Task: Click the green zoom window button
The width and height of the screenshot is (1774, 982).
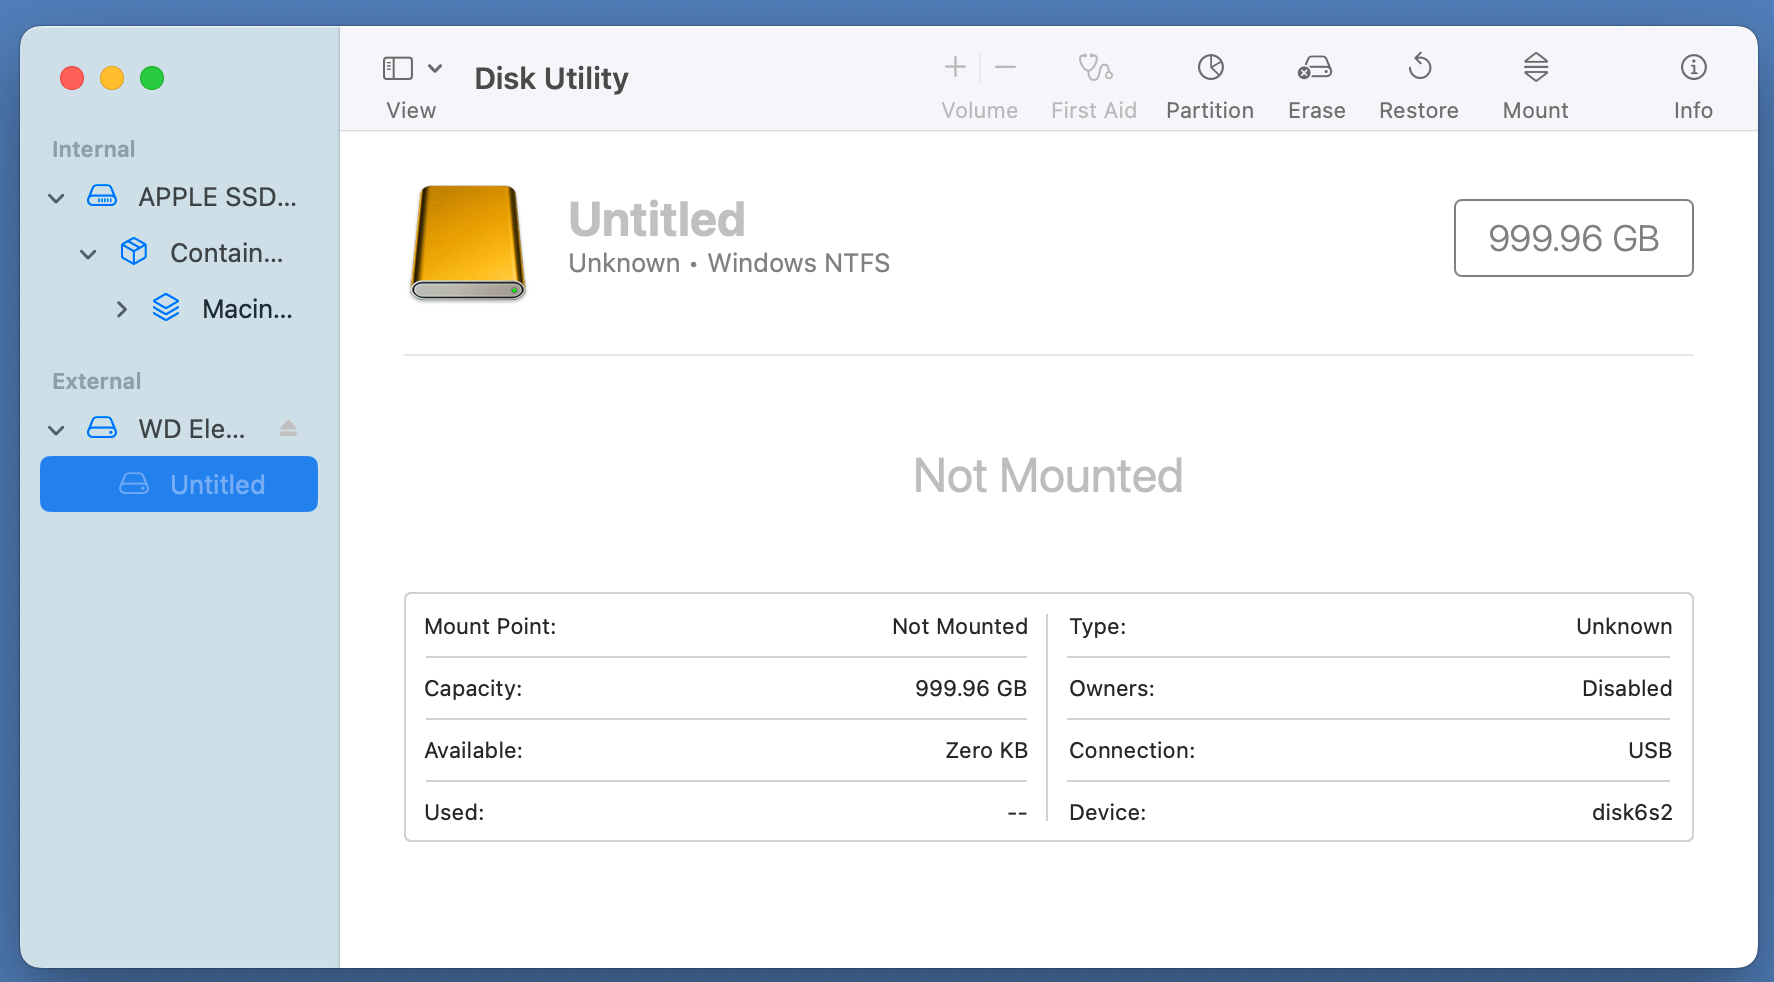Action: pyautogui.click(x=152, y=77)
